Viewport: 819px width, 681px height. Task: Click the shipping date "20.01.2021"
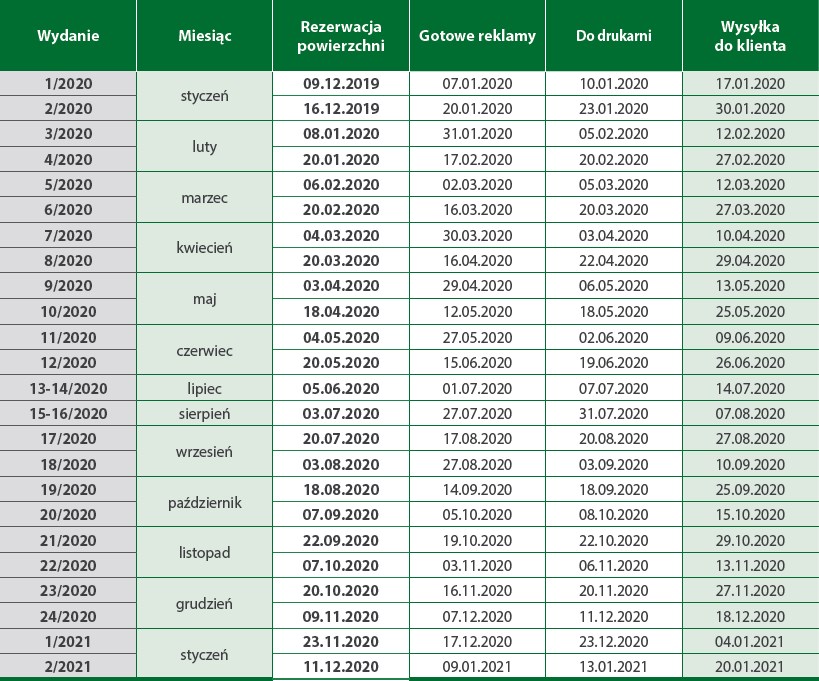coord(751,667)
